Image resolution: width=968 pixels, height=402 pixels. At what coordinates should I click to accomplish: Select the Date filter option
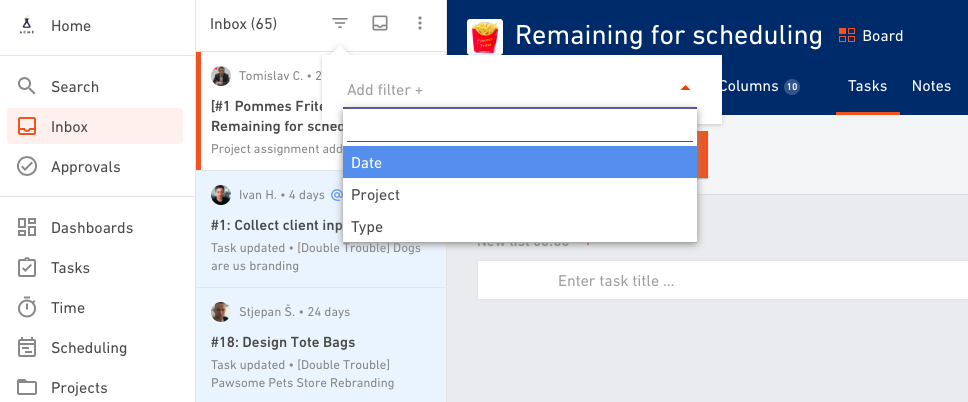520,162
